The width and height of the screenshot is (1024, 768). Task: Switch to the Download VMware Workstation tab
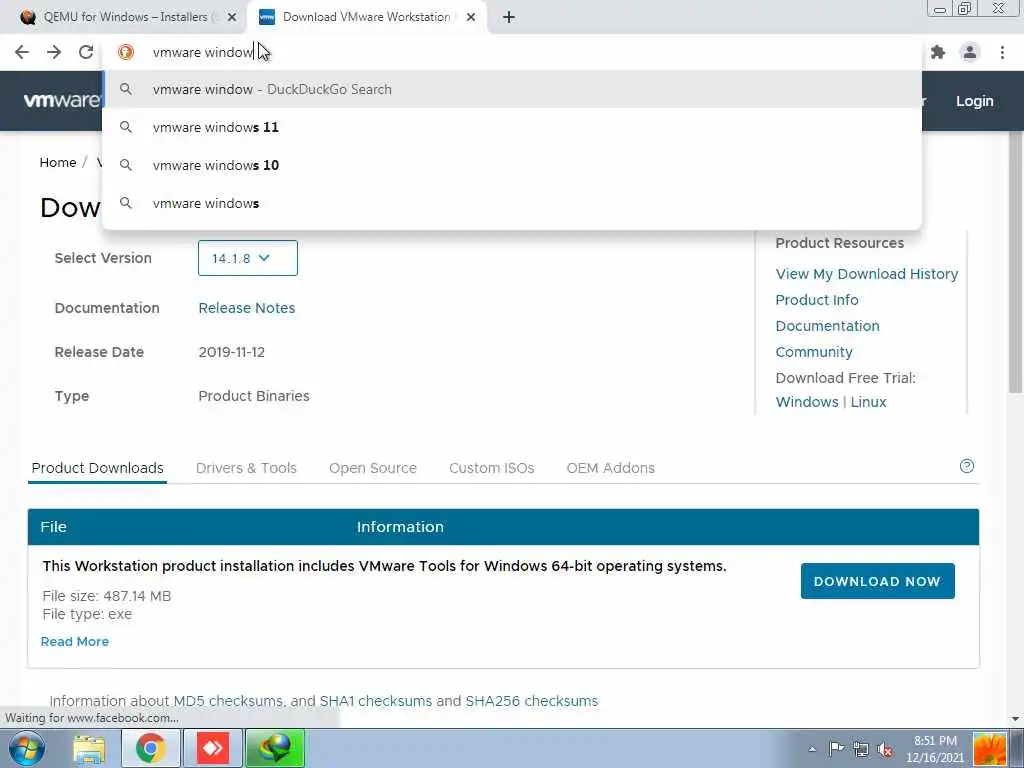coord(366,18)
